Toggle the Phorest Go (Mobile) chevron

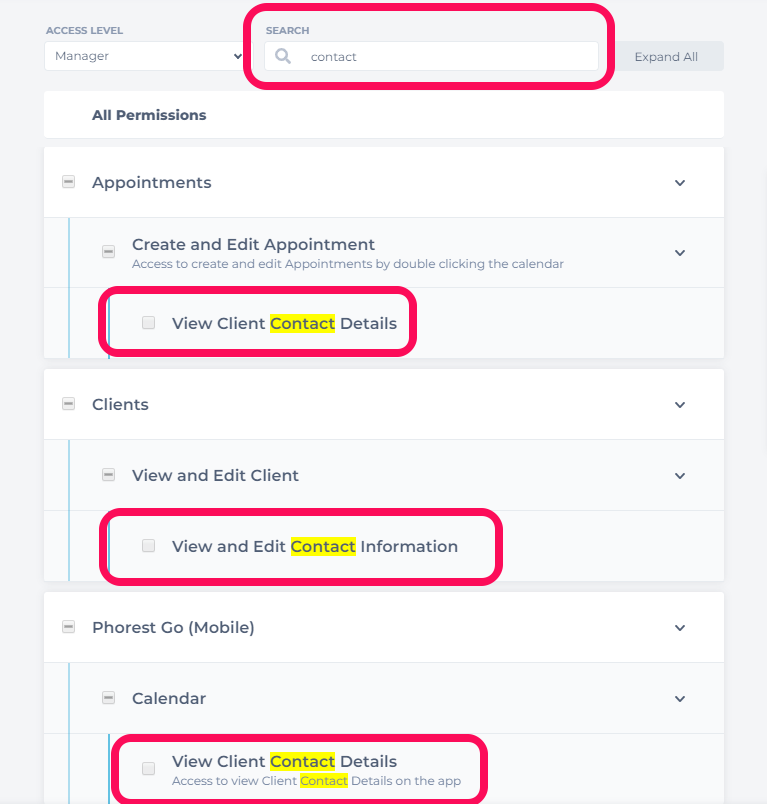click(x=680, y=628)
